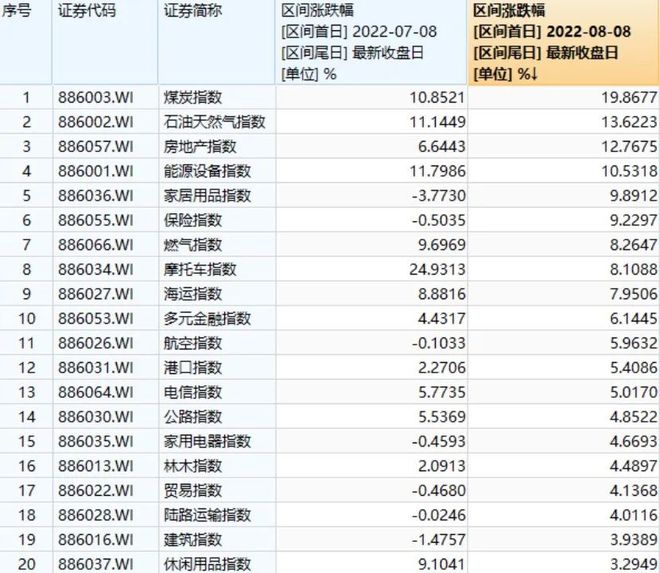660x573 pixels.
Task: Click value 5.5369 for 公路指数
Action: 442,417
